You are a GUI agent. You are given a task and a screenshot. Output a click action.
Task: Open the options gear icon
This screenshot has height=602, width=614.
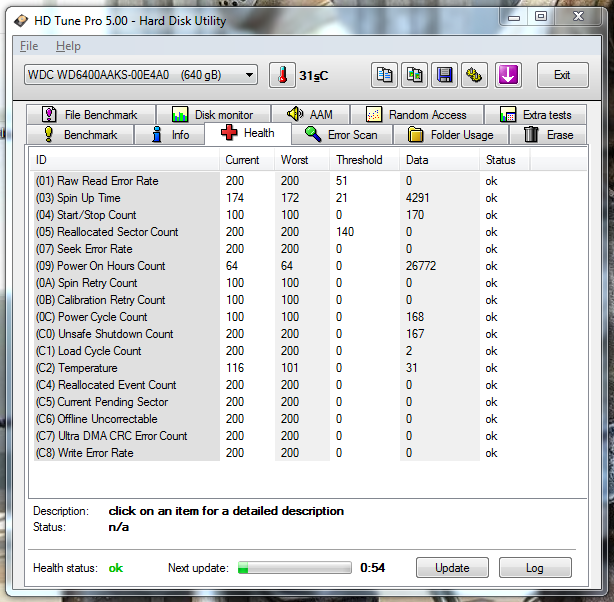(474, 75)
